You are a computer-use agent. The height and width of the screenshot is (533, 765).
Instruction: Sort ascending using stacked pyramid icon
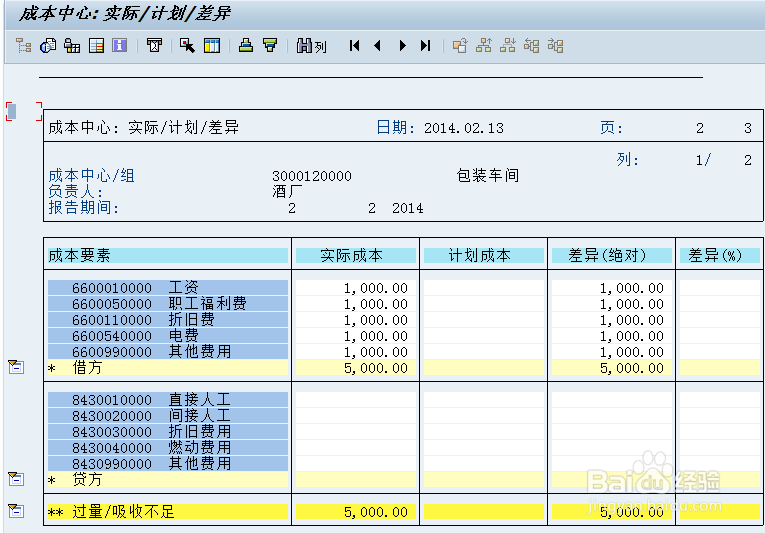(246, 46)
